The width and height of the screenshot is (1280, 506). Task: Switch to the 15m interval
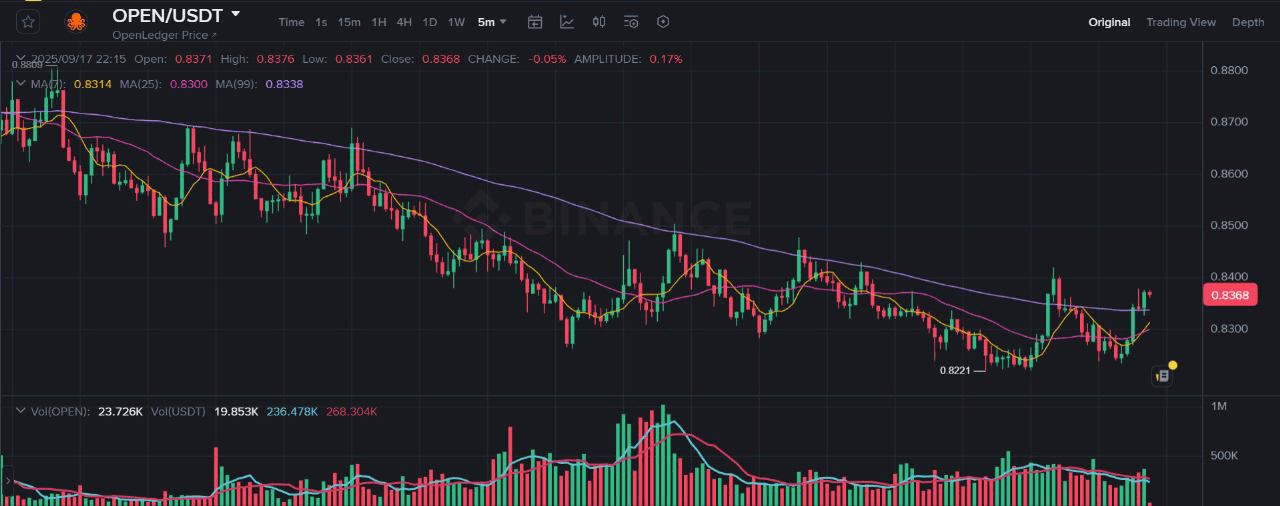click(349, 22)
